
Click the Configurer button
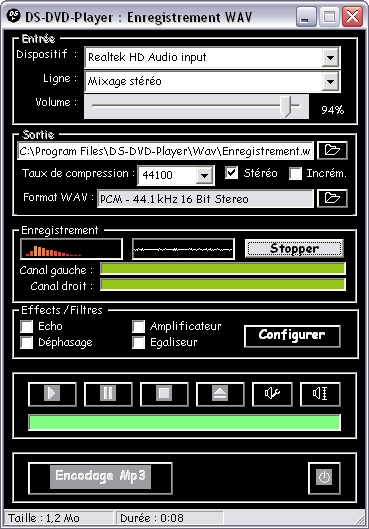pyautogui.click(x=292, y=336)
